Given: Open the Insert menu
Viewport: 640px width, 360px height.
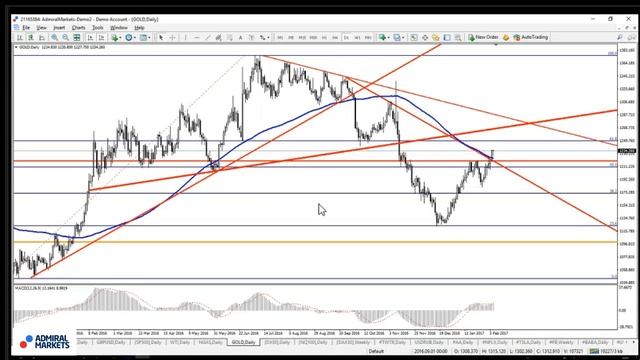Looking at the screenshot, I should [59, 28].
